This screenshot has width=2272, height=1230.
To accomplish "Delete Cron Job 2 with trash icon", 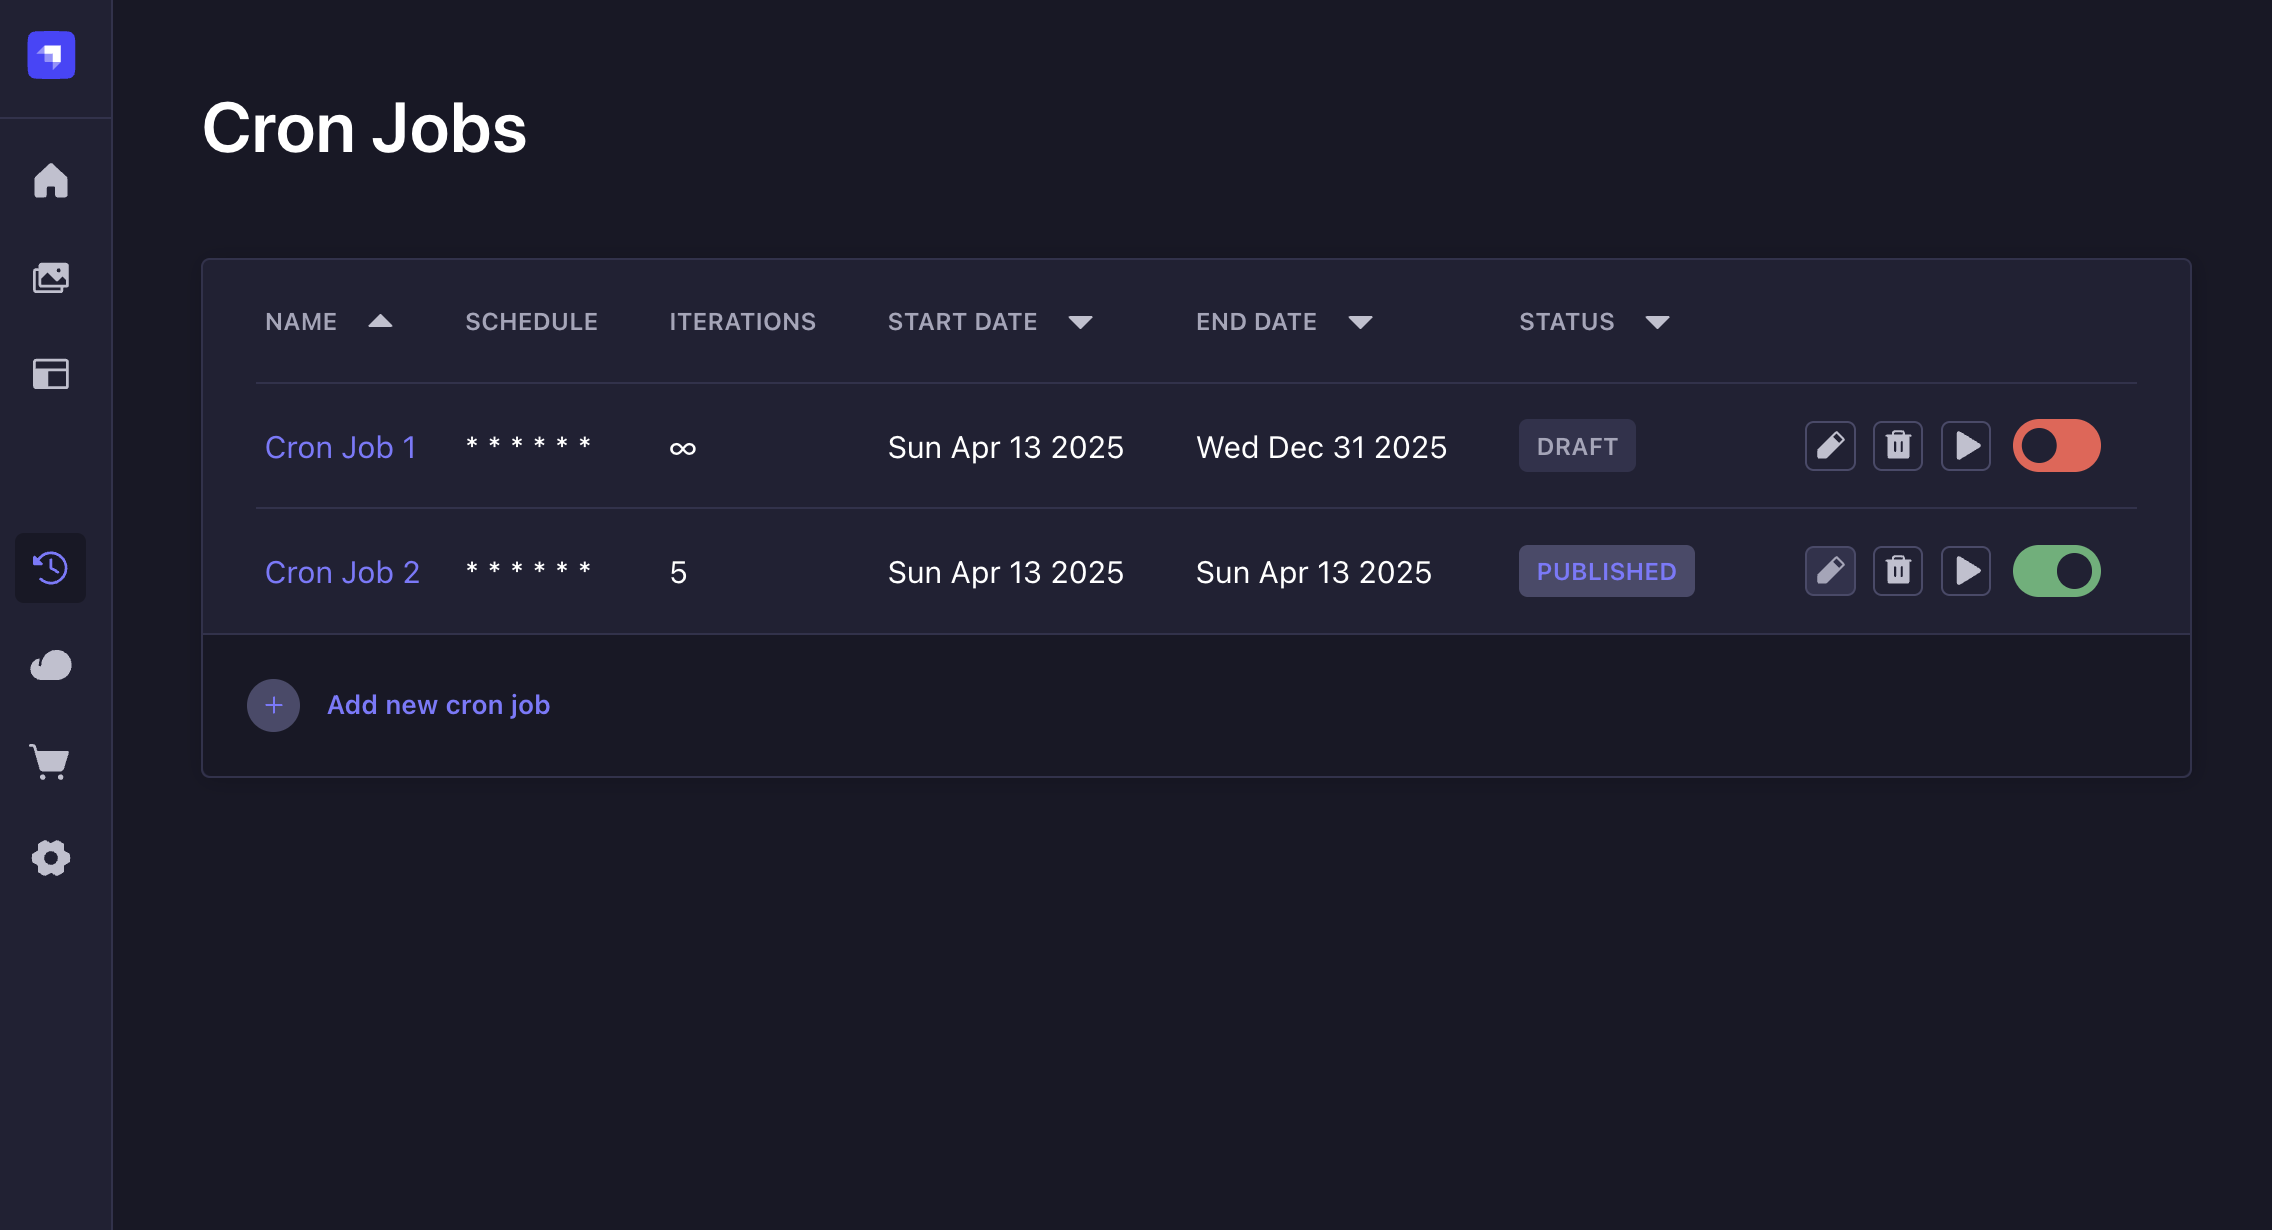I will point(1898,571).
